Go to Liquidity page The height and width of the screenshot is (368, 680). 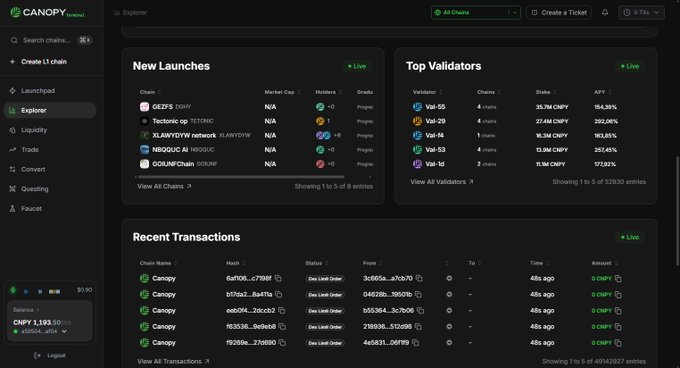50,130
